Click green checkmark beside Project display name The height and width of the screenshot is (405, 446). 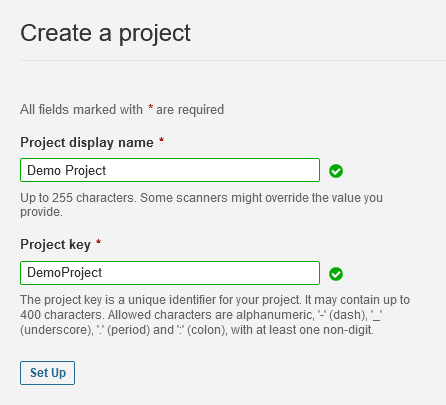click(336, 171)
